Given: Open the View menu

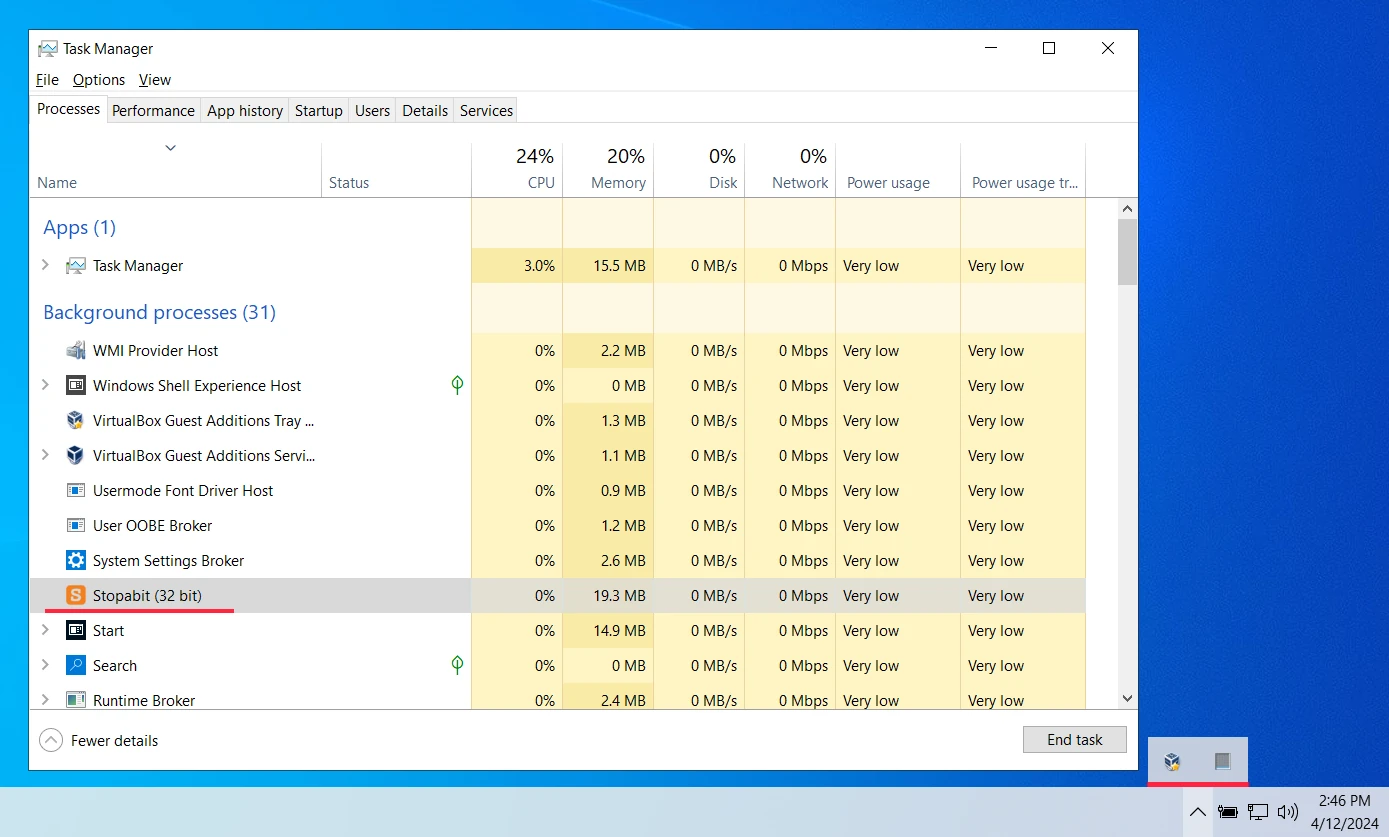Looking at the screenshot, I should coord(155,80).
